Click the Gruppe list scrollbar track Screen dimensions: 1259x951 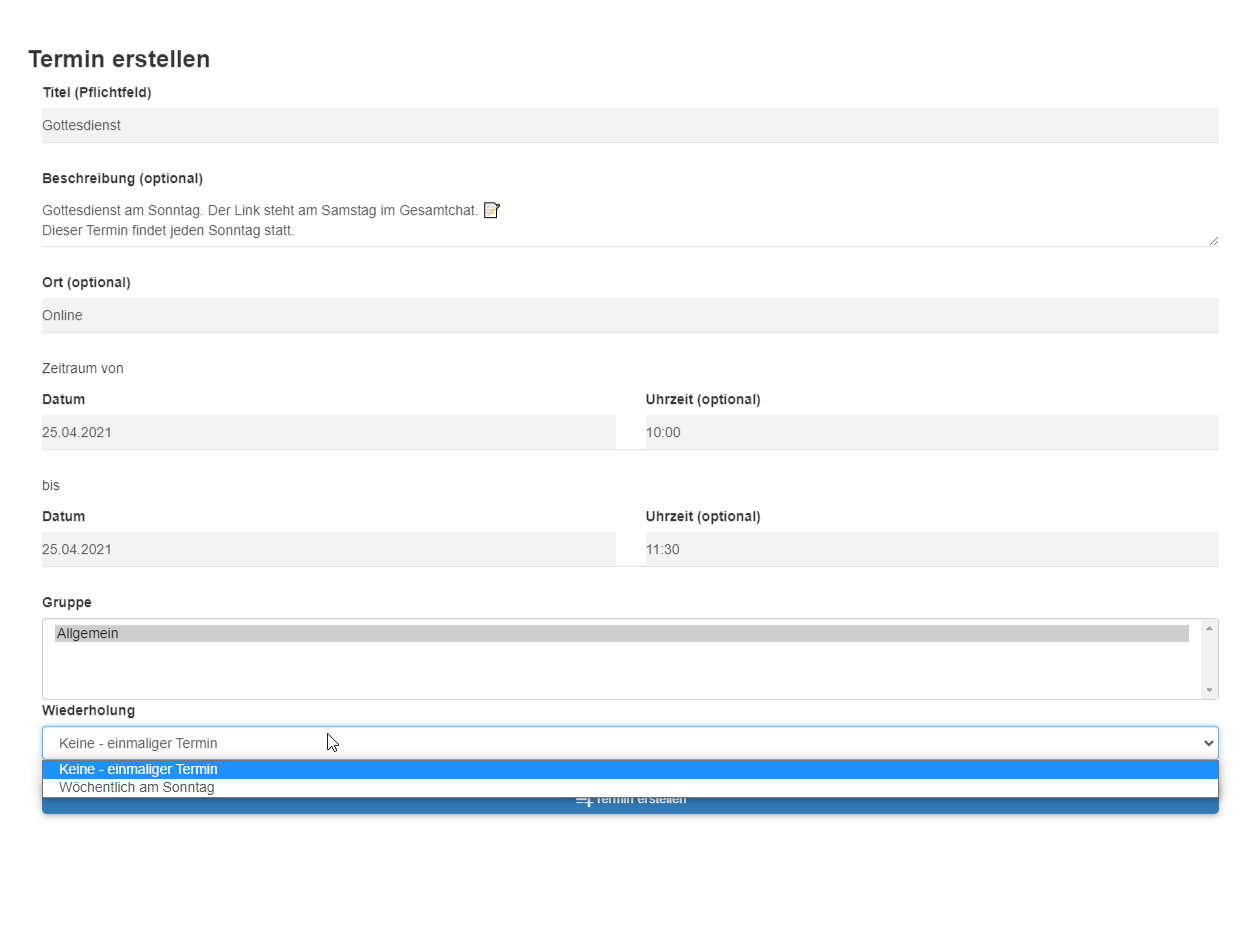1209,660
